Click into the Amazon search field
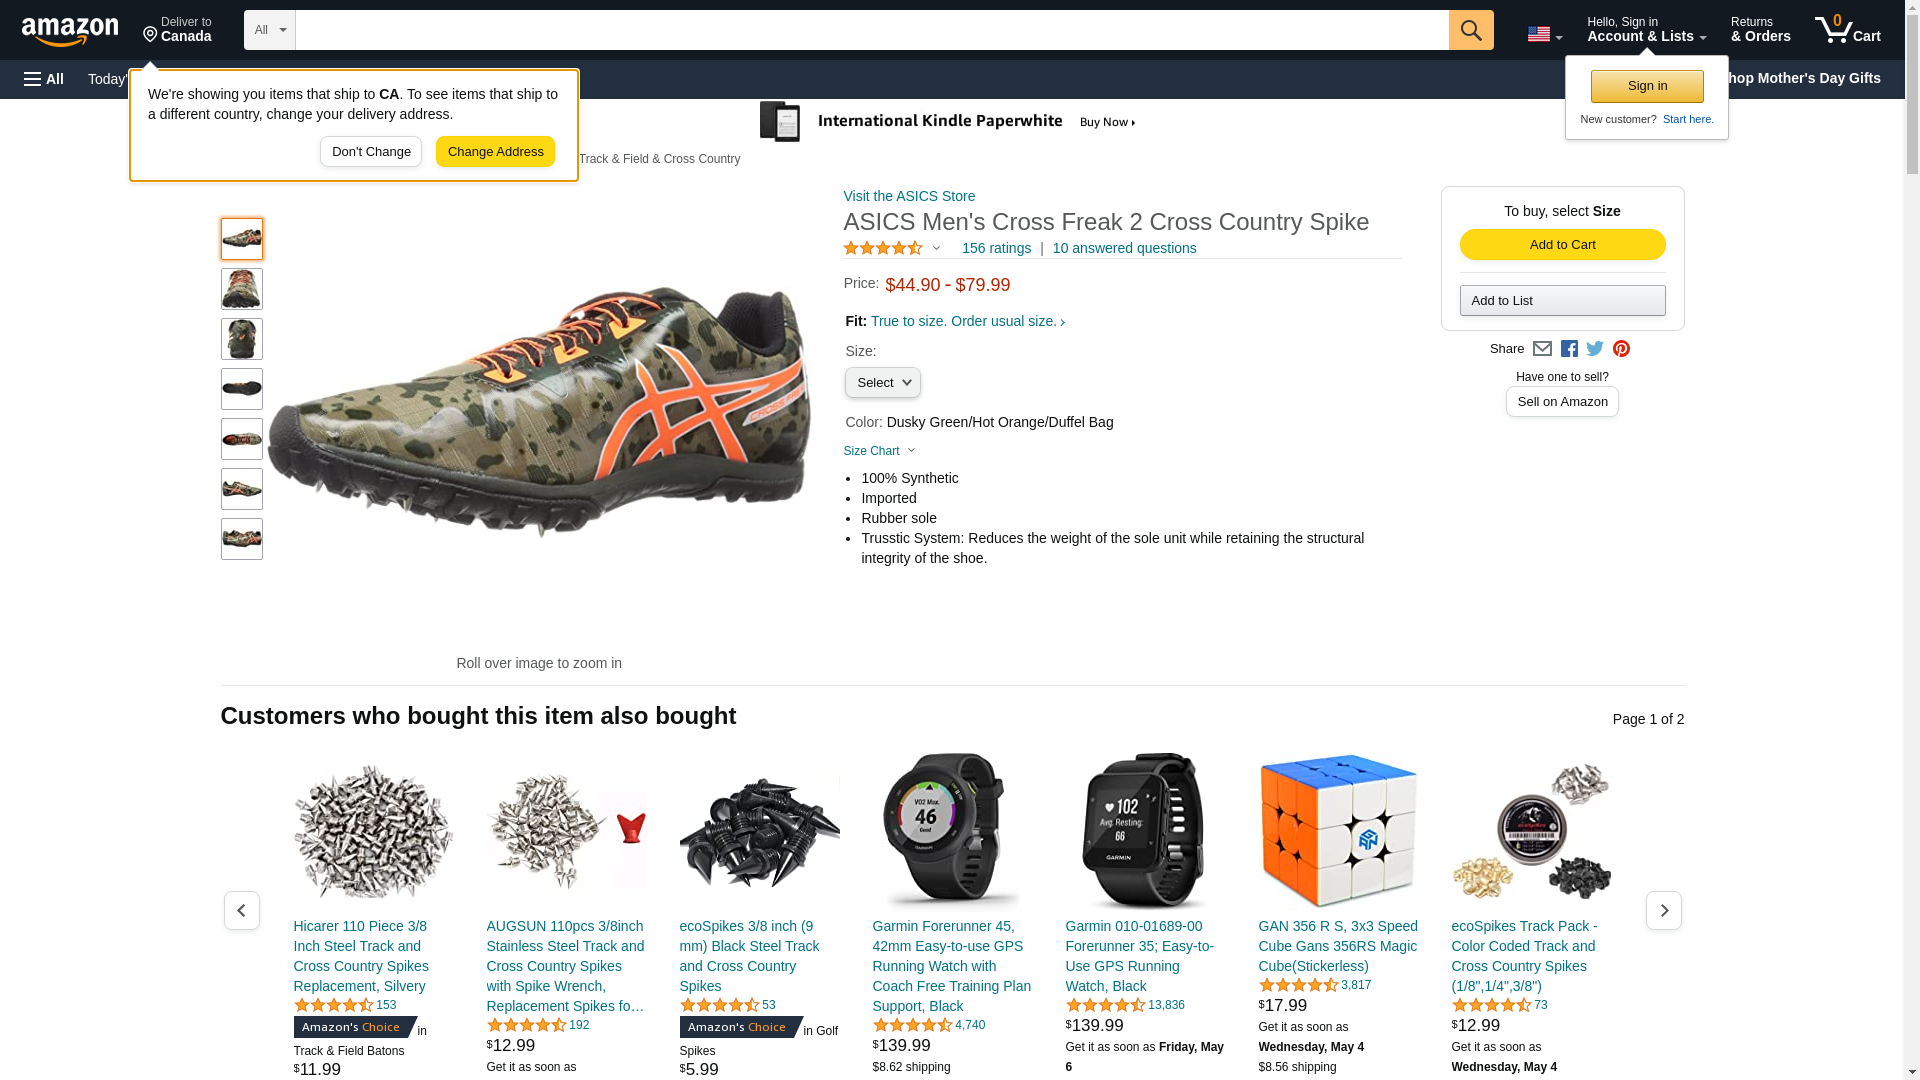 [x=872, y=30]
